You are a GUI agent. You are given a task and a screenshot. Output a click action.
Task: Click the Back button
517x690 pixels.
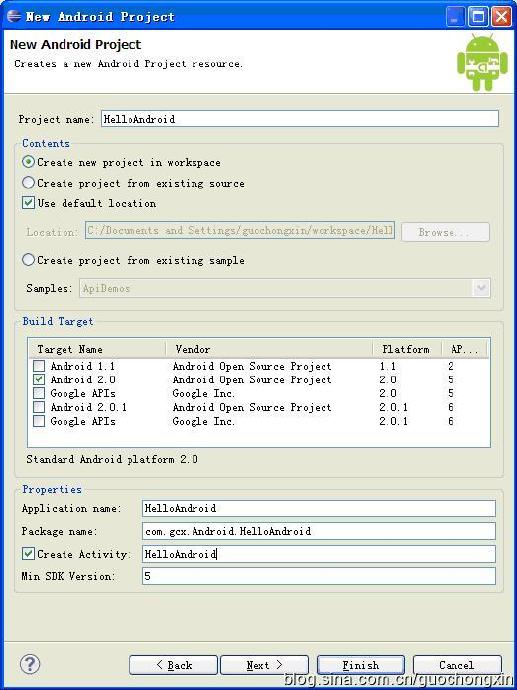click(x=173, y=665)
